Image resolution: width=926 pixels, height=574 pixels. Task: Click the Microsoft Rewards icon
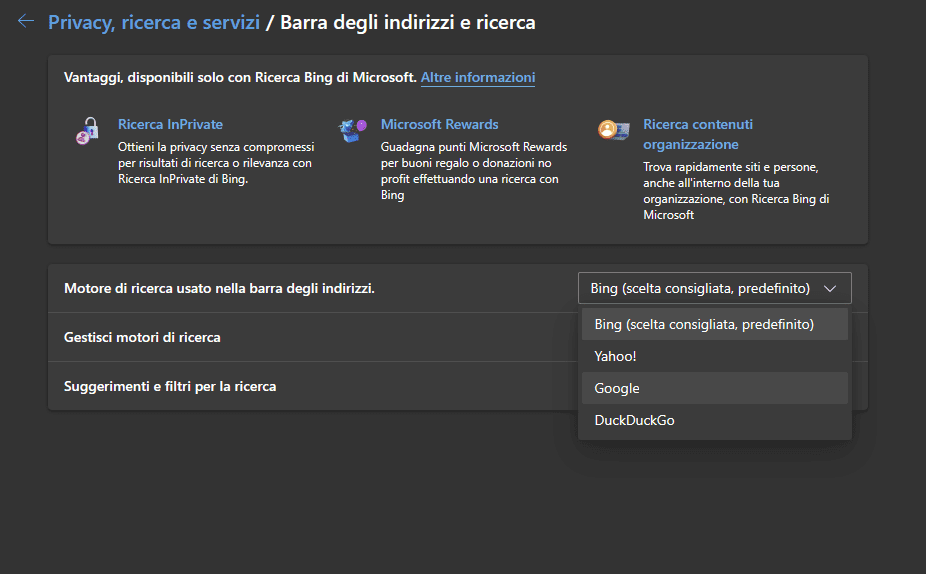click(352, 129)
